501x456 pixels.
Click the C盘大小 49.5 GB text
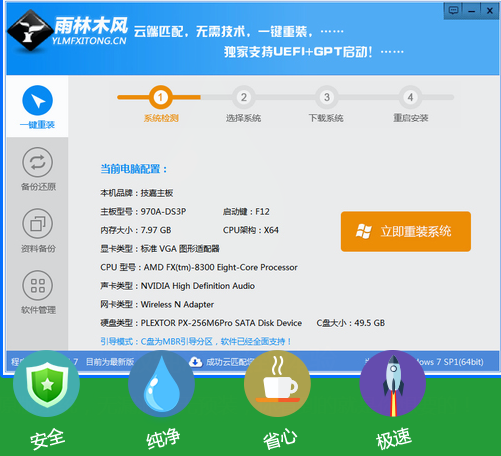pyautogui.click(x=351, y=323)
